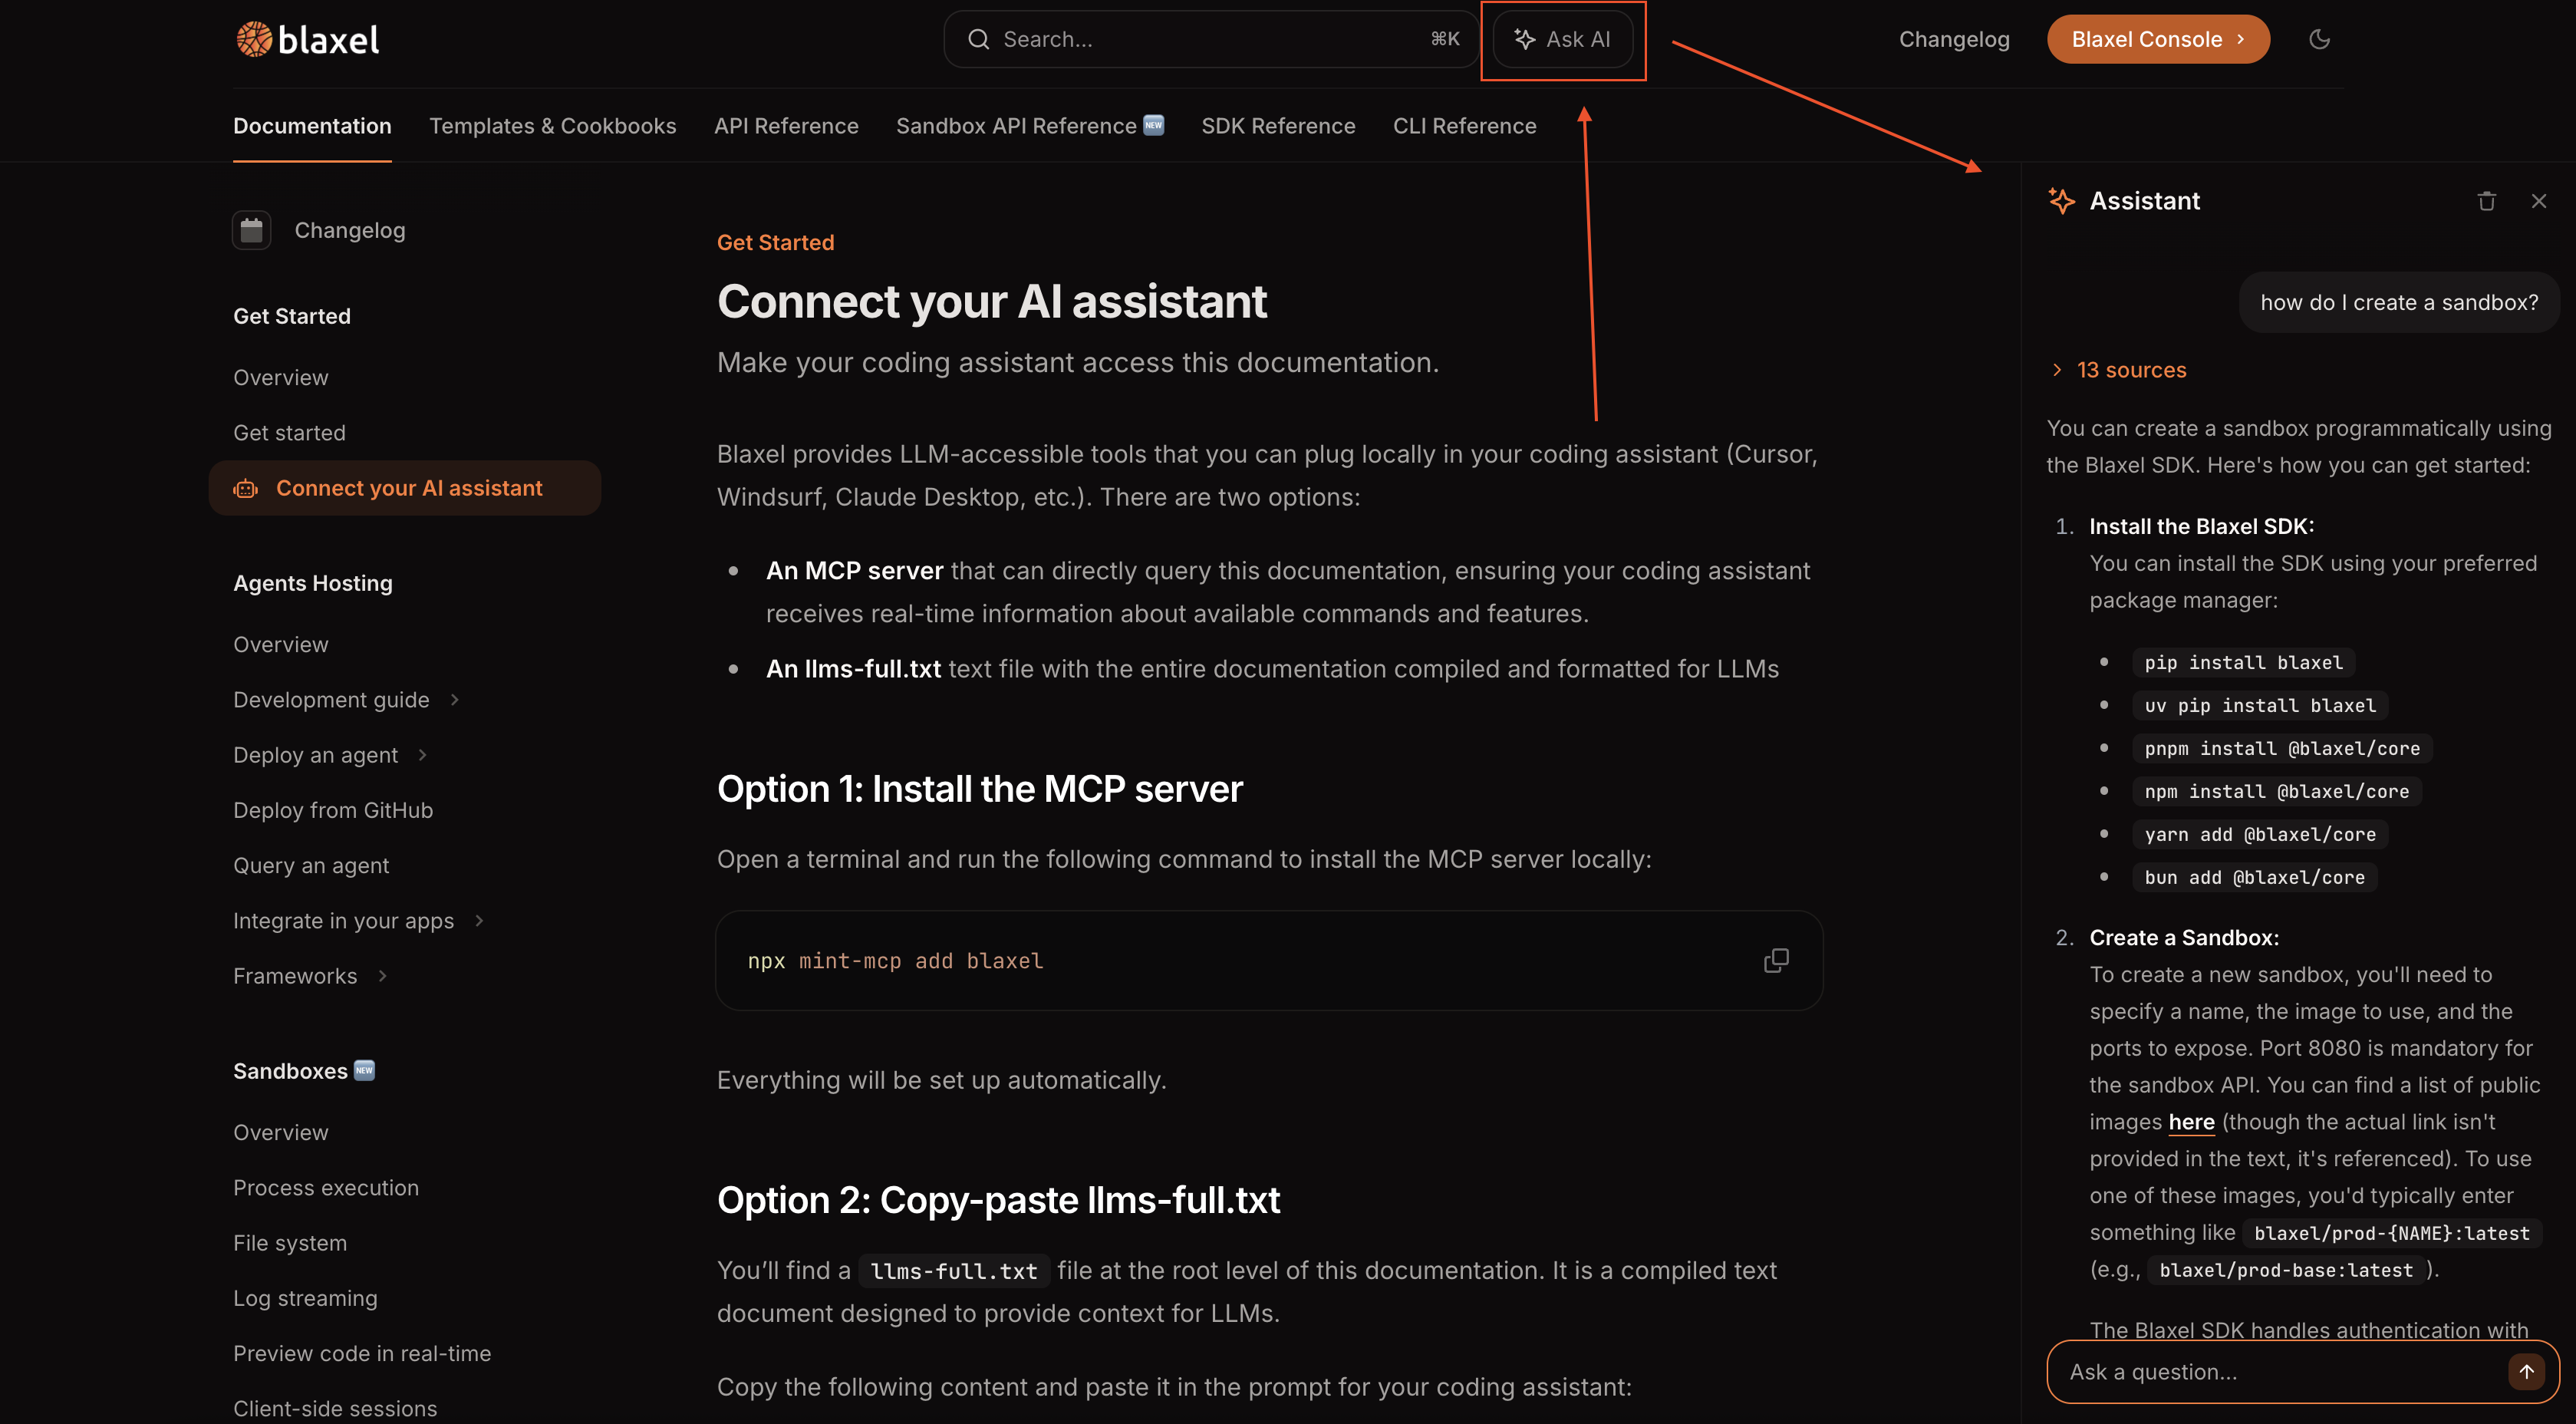Expand Deploy an agent chevron
The image size is (2576, 1424).
click(423, 755)
